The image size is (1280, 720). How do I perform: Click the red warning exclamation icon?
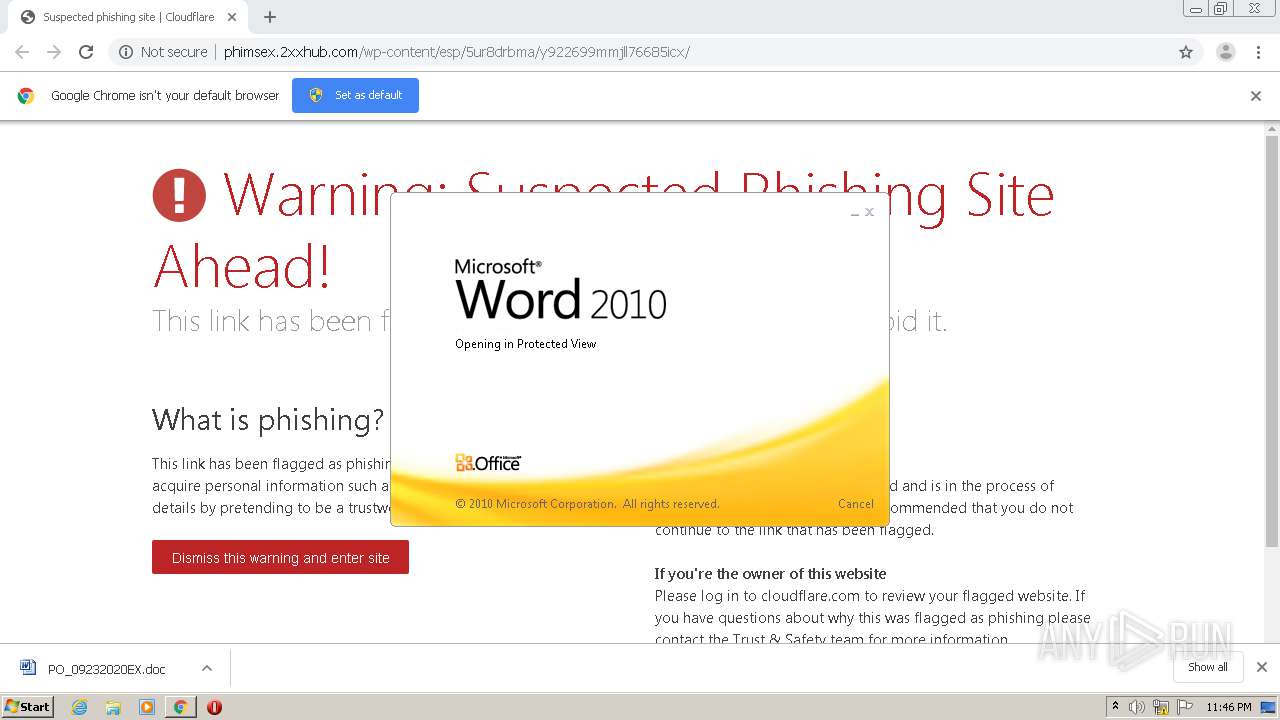pyautogui.click(x=179, y=195)
